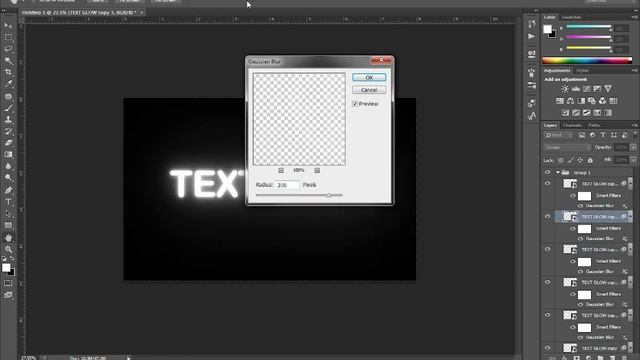
Task: Zoom in the Gaussian Blur preview
Action: point(317,170)
